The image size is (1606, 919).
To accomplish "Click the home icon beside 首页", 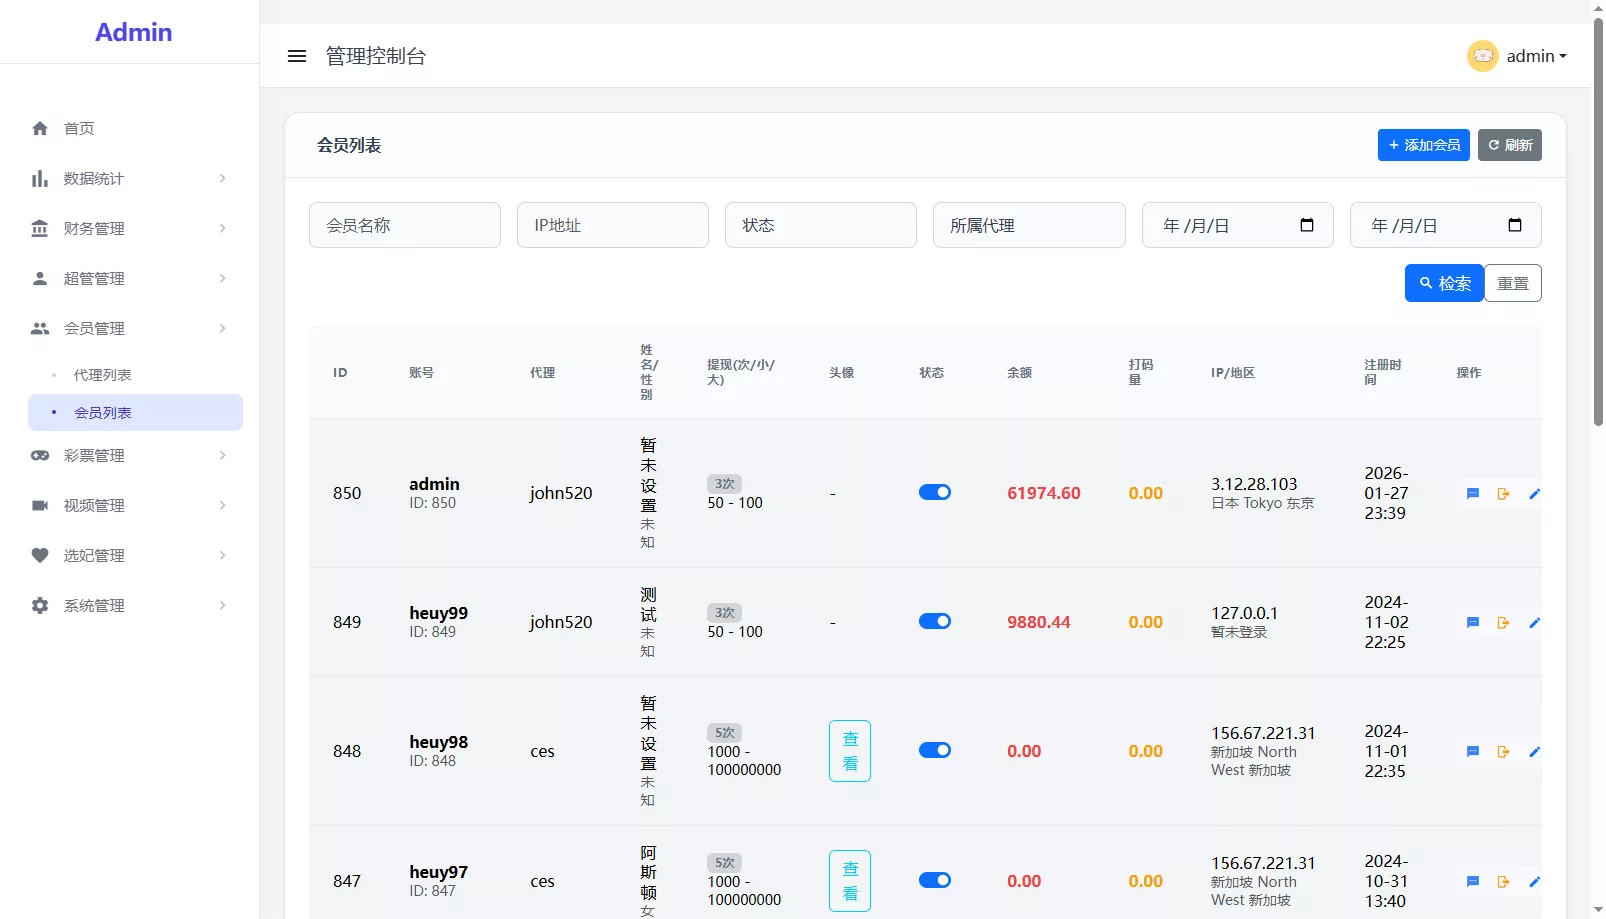I will pos(40,128).
